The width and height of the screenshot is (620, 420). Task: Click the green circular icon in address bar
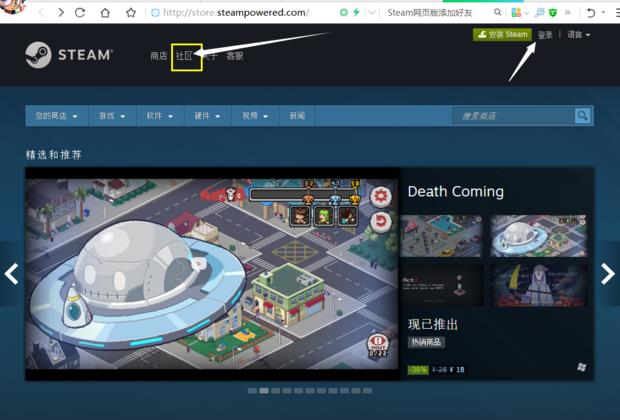click(x=344, y=12)
